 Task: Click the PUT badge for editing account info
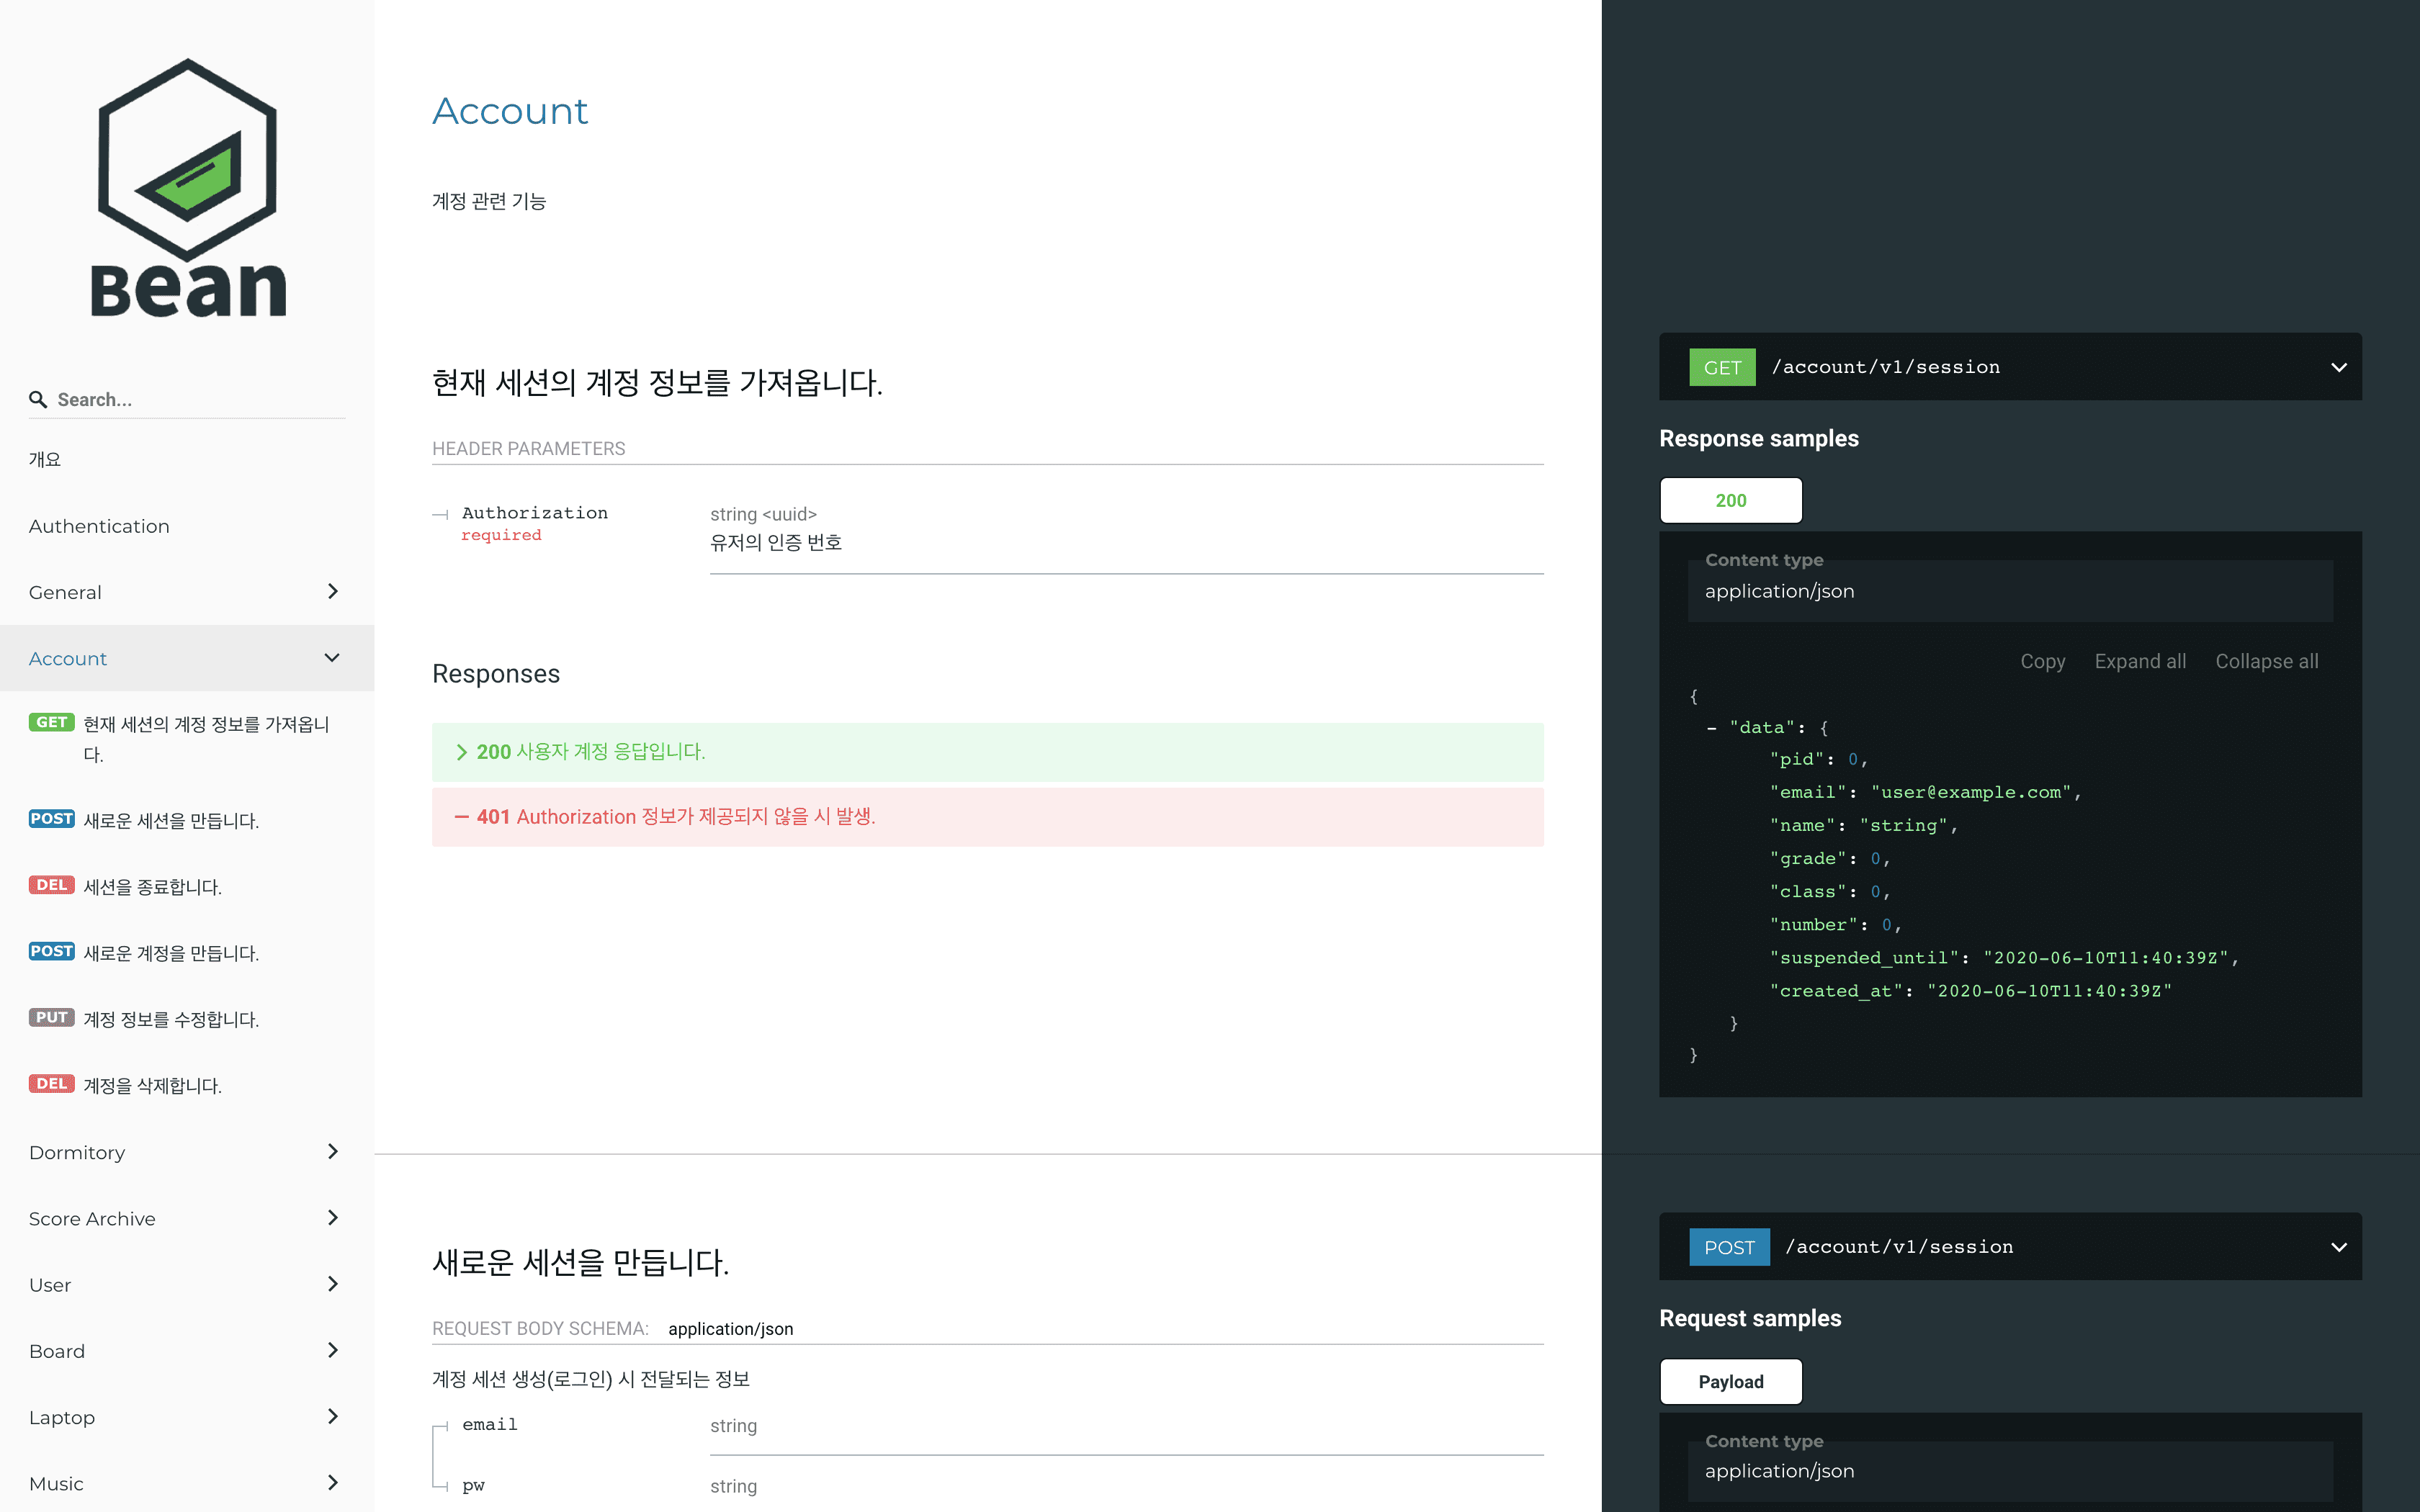coord(51,1017)
